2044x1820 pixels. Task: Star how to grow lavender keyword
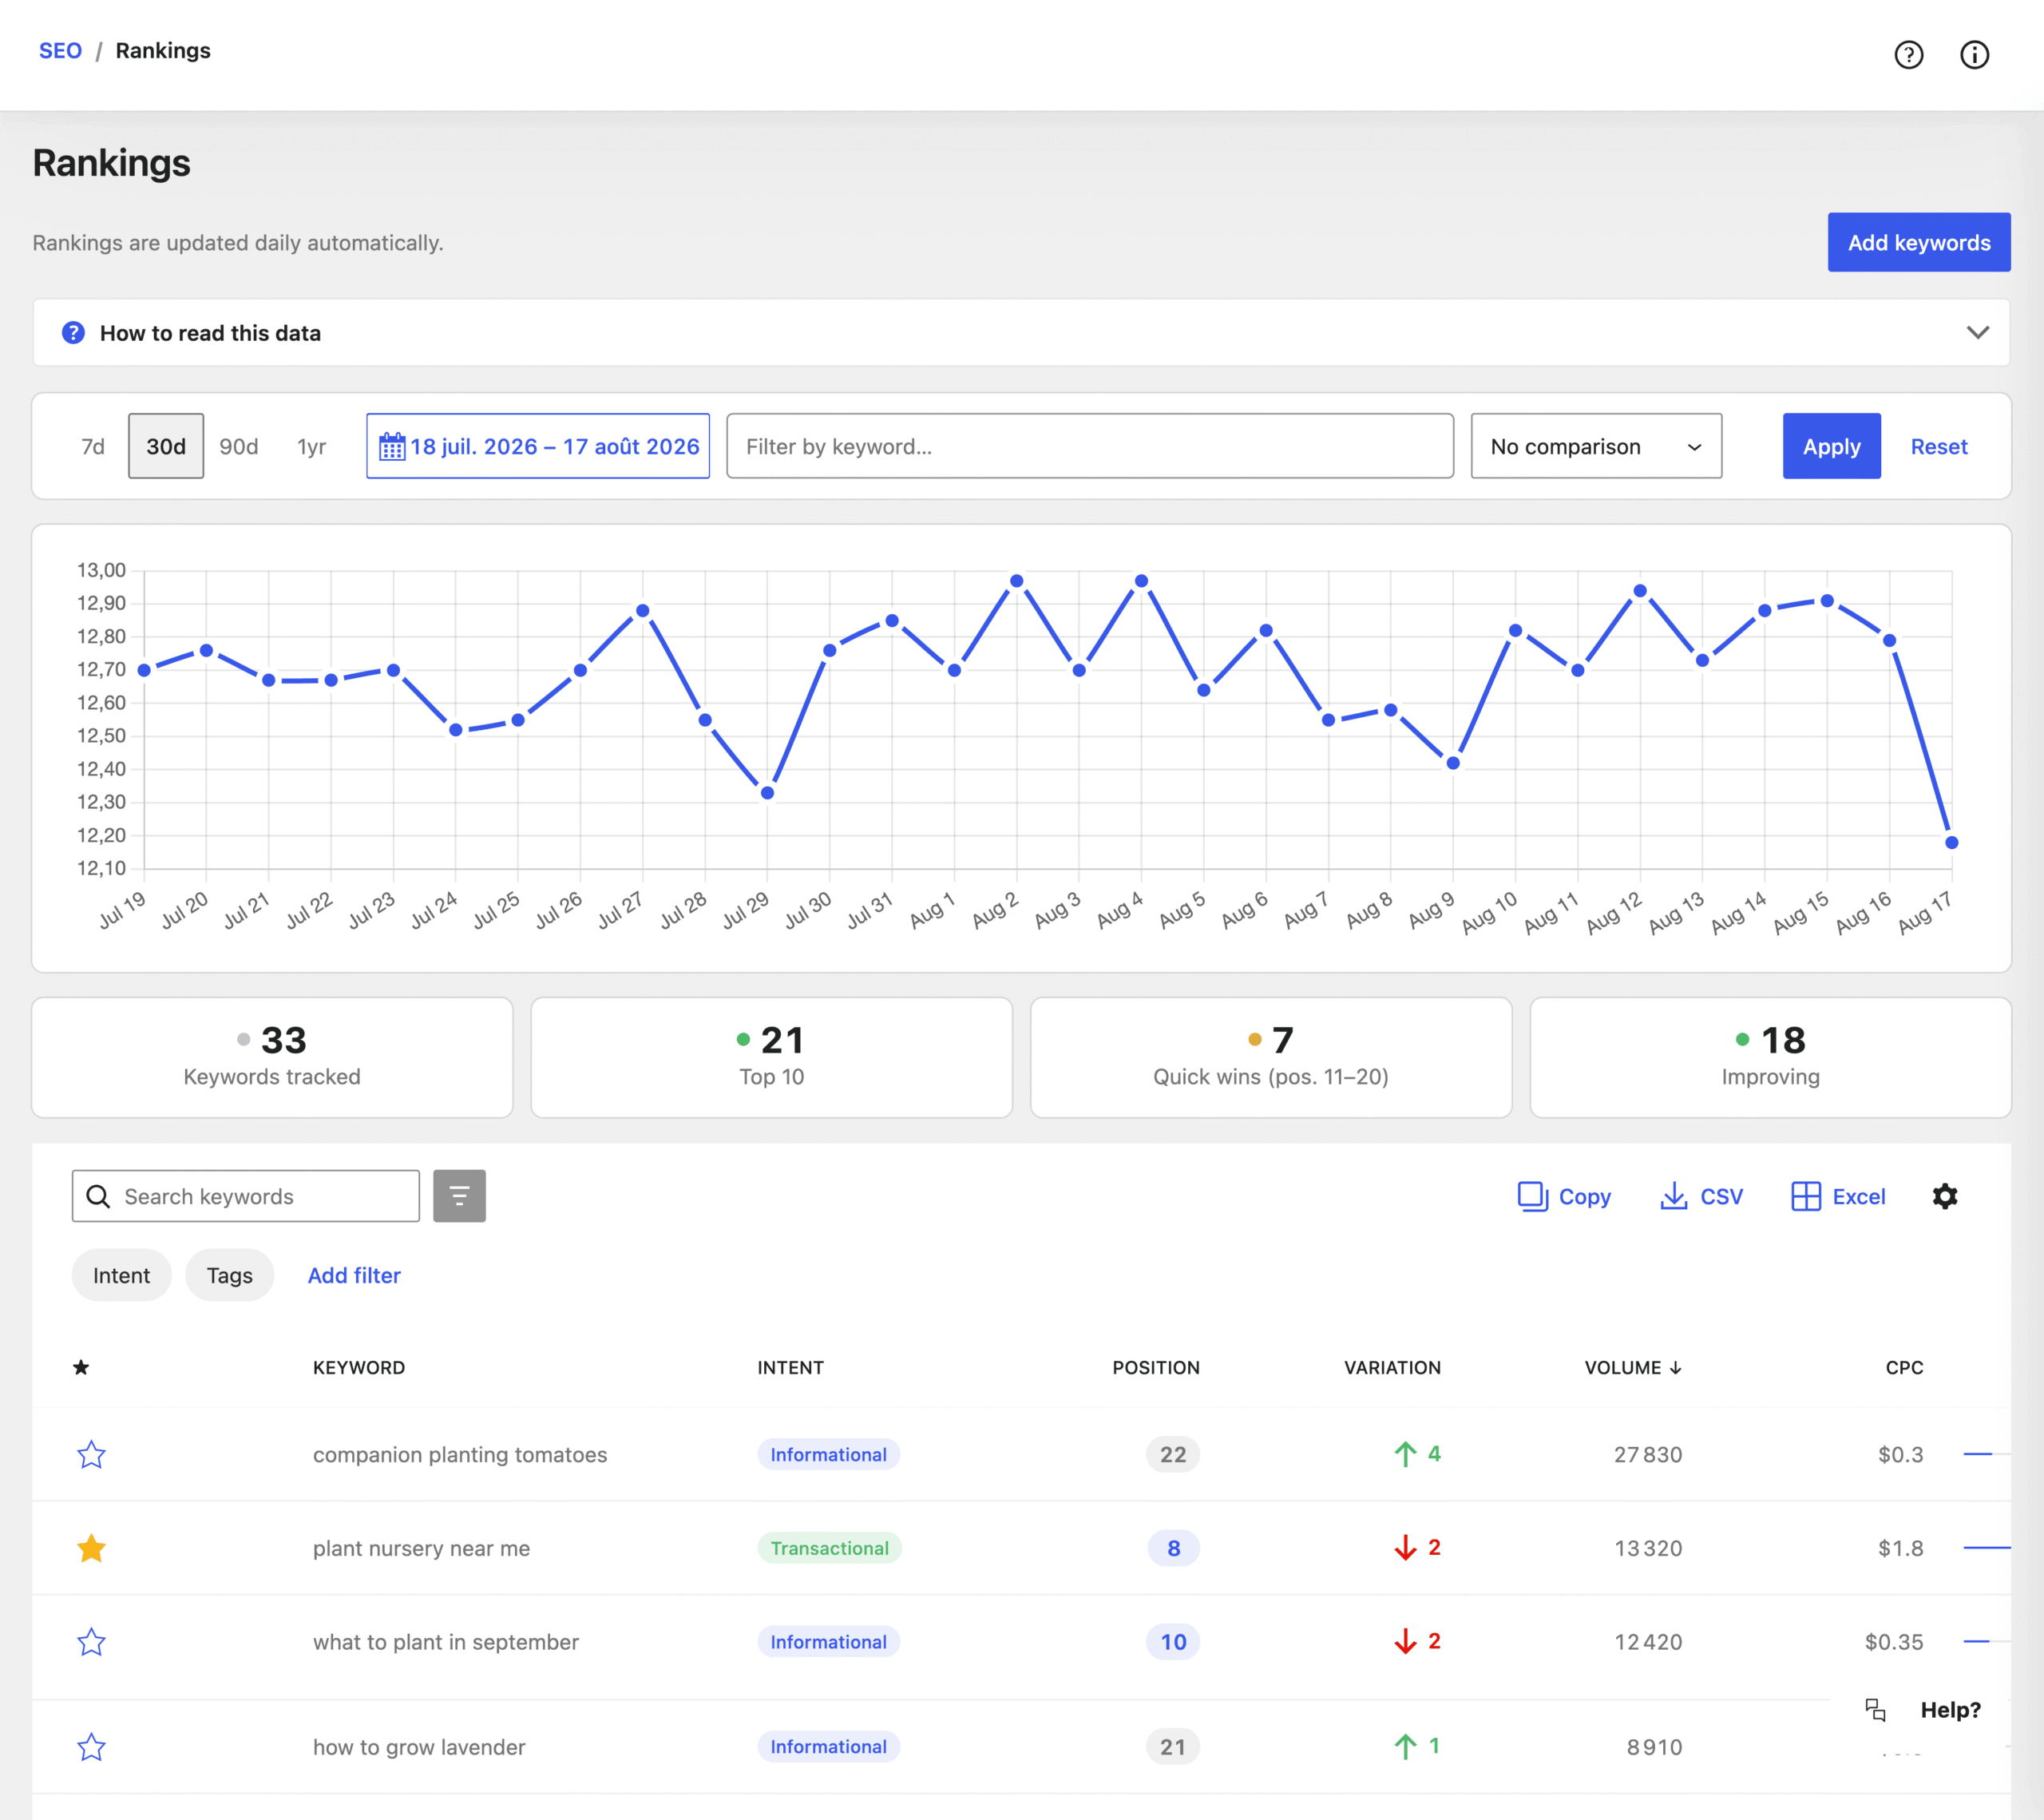pyautogui.click(x=91, y=1747)
